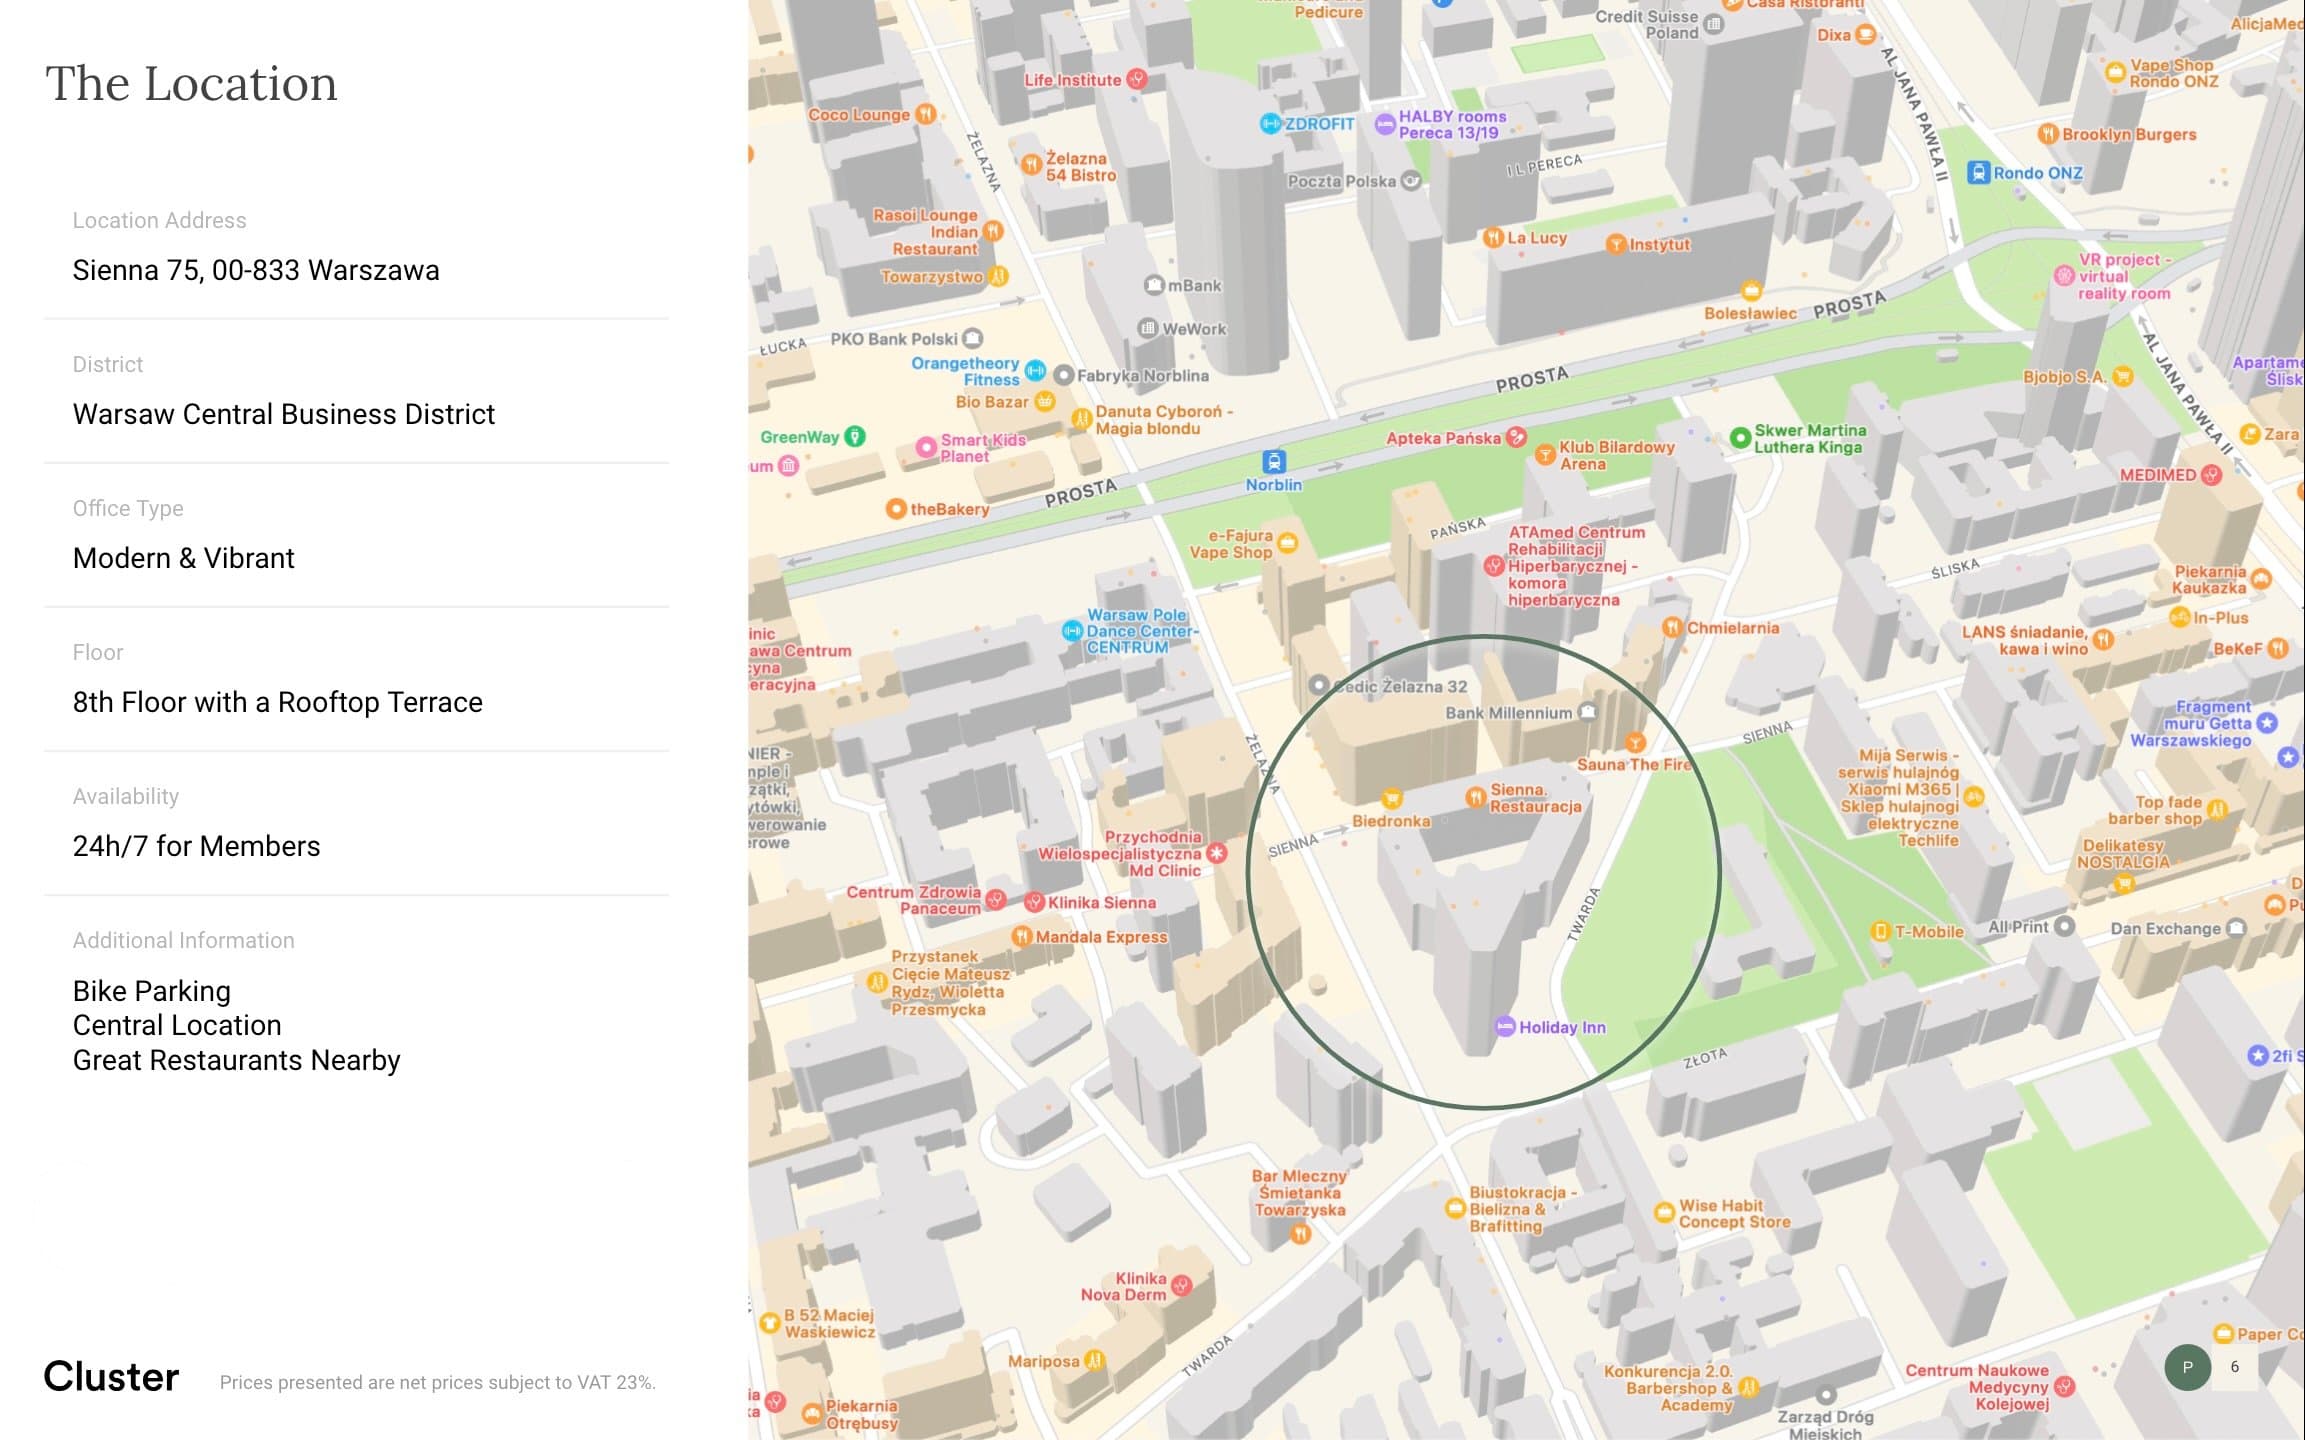2305x1440 pixels.
Task: Click the Skwer Martina Luthera Kinga park pin
Action: pyautogui.click(x=1740, y=438)
